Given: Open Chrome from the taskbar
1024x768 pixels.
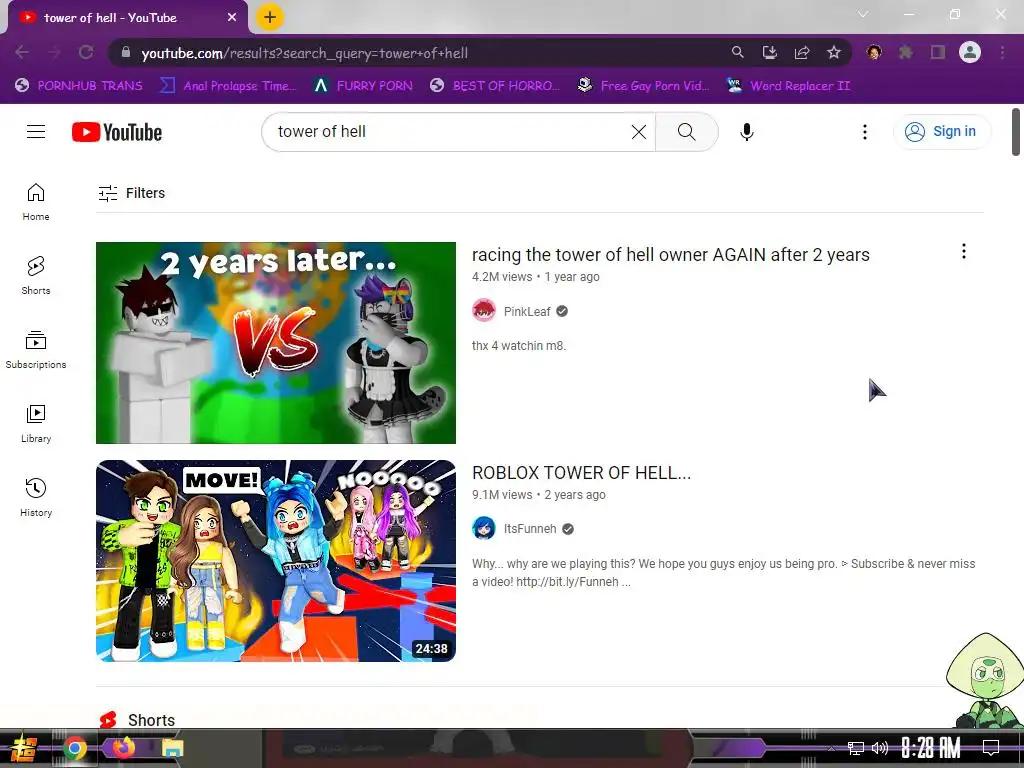Looking at the screenshot, I should tap(74, 748).
